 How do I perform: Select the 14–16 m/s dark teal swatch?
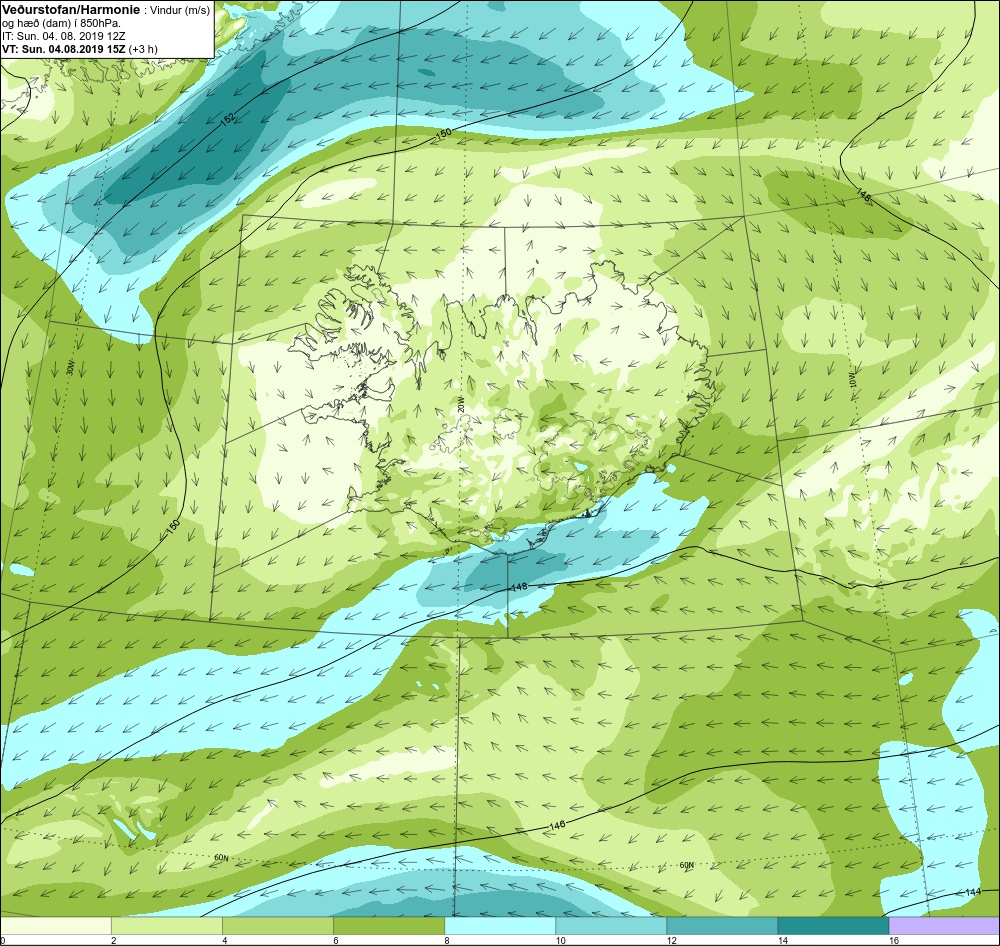point(832,926)
